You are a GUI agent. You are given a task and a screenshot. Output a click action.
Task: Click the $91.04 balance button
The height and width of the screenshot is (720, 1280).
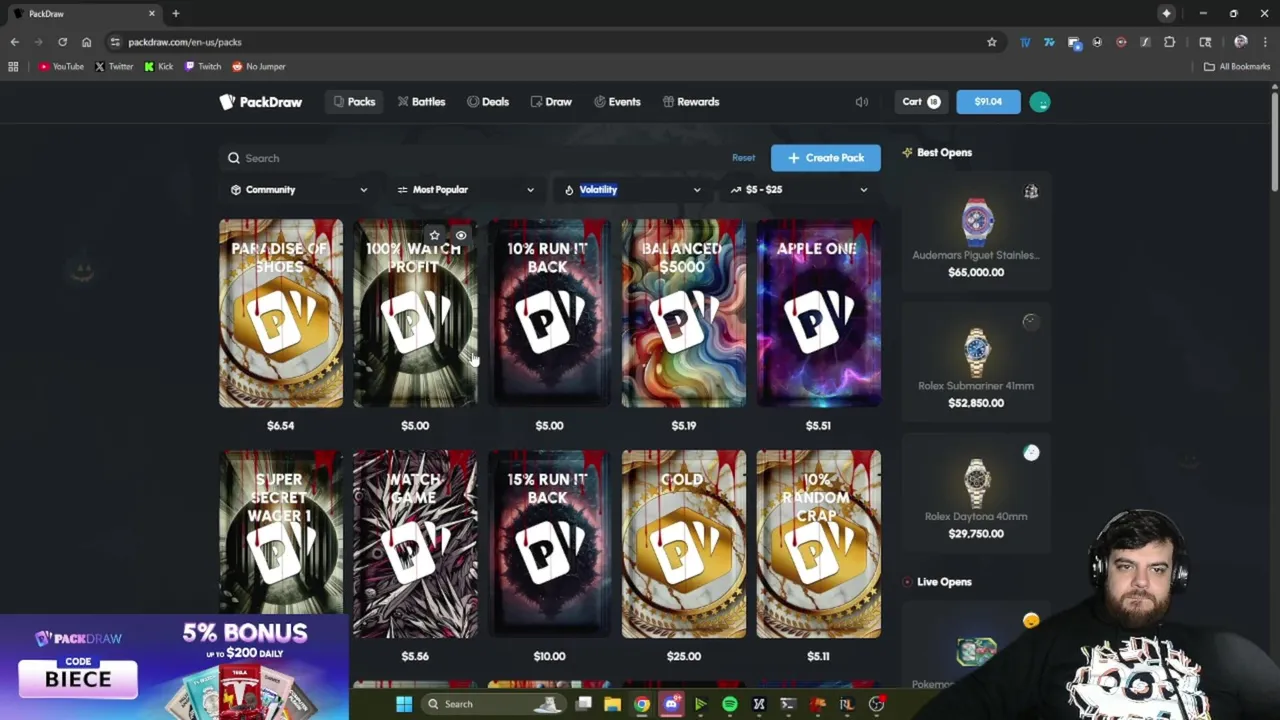[x=988, y=101]
